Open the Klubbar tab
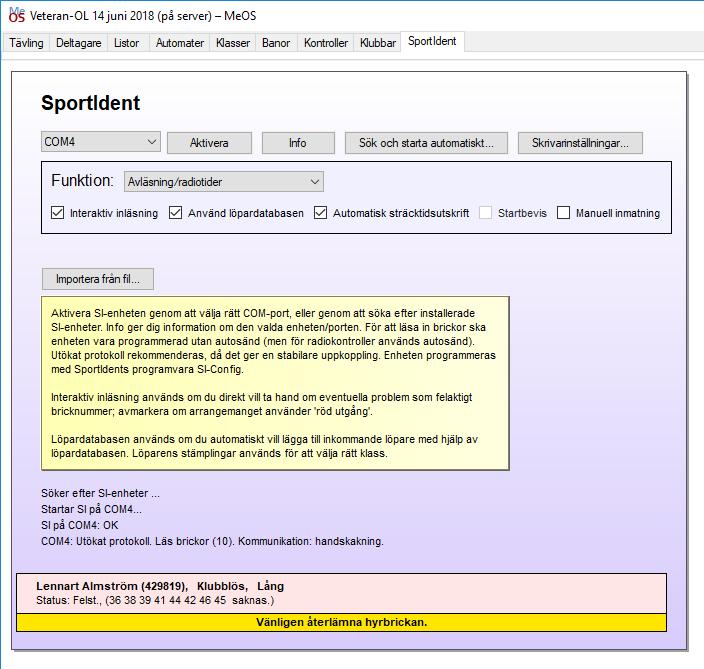Image resolution: width=704 pixels, height=669 pixels. point(378,43)
